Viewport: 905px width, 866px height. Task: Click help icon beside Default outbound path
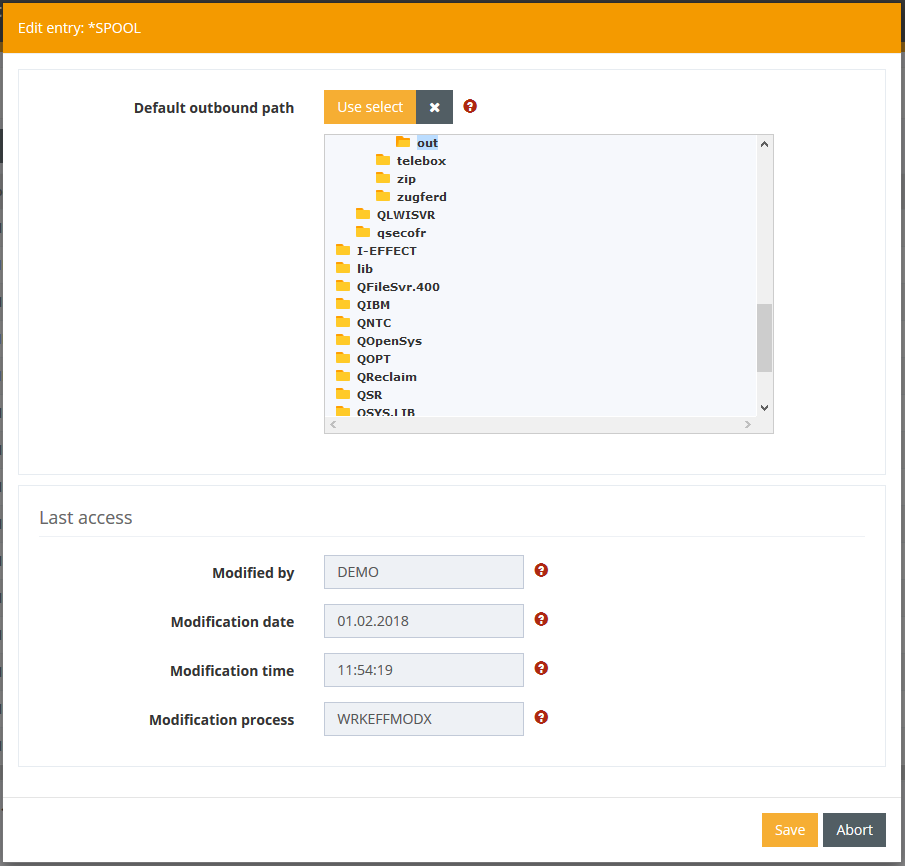[470, 106]
